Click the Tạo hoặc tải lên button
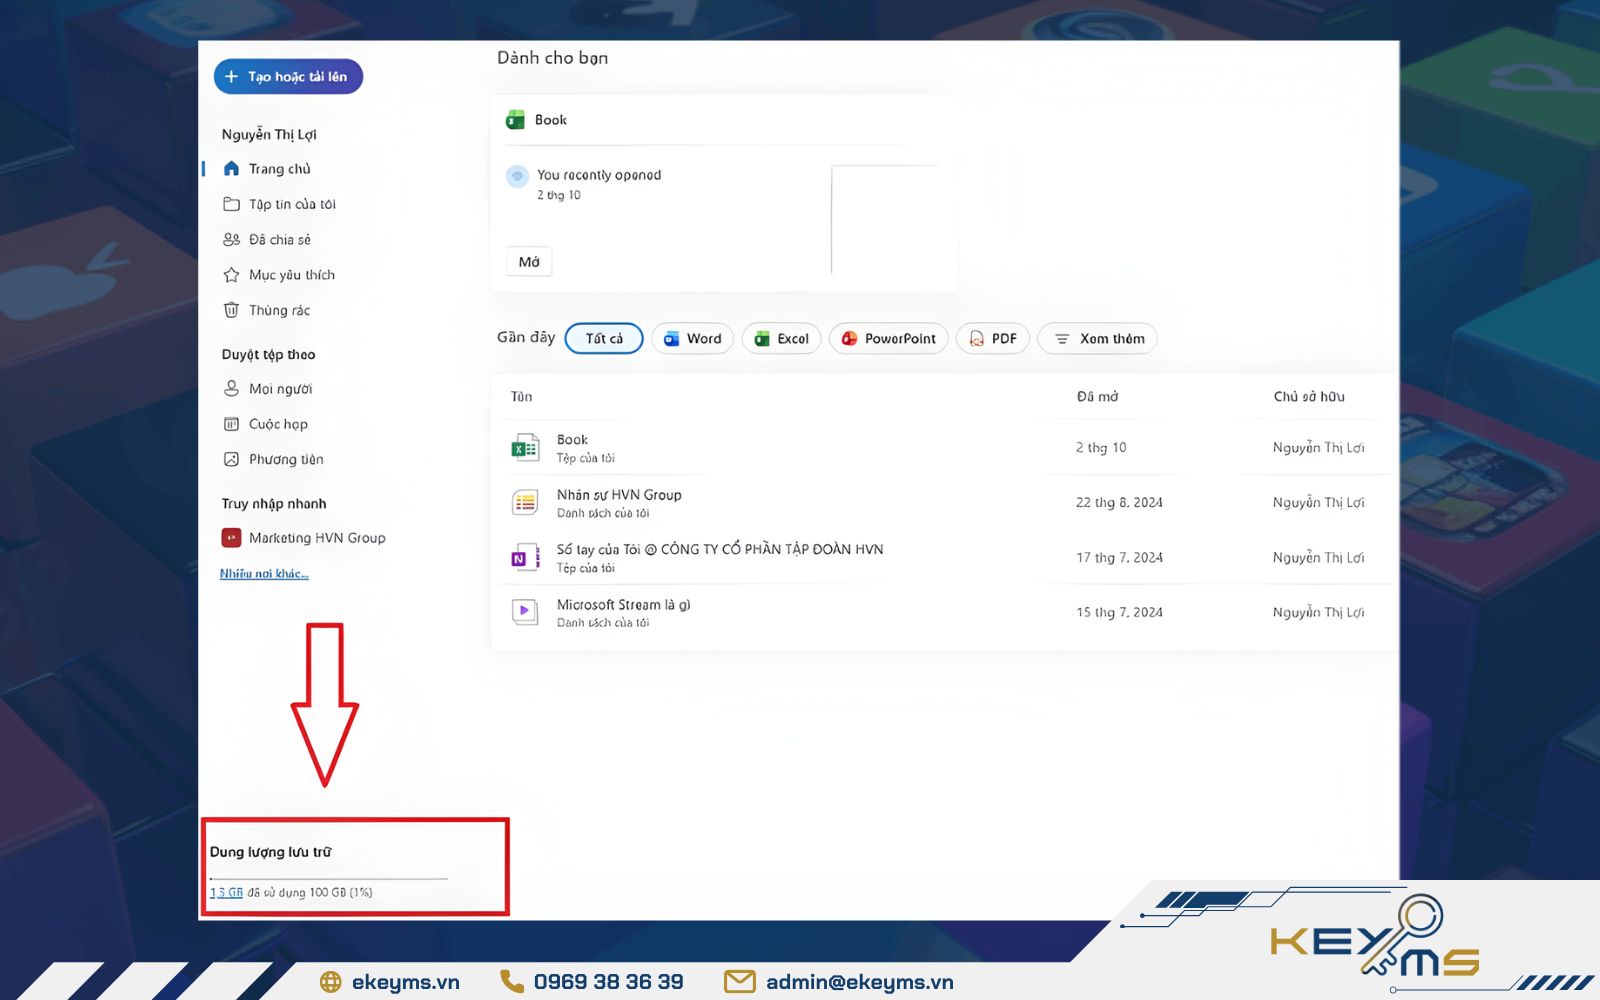1600x1000 pixels. pyautogui.click(x=287, y=76)
